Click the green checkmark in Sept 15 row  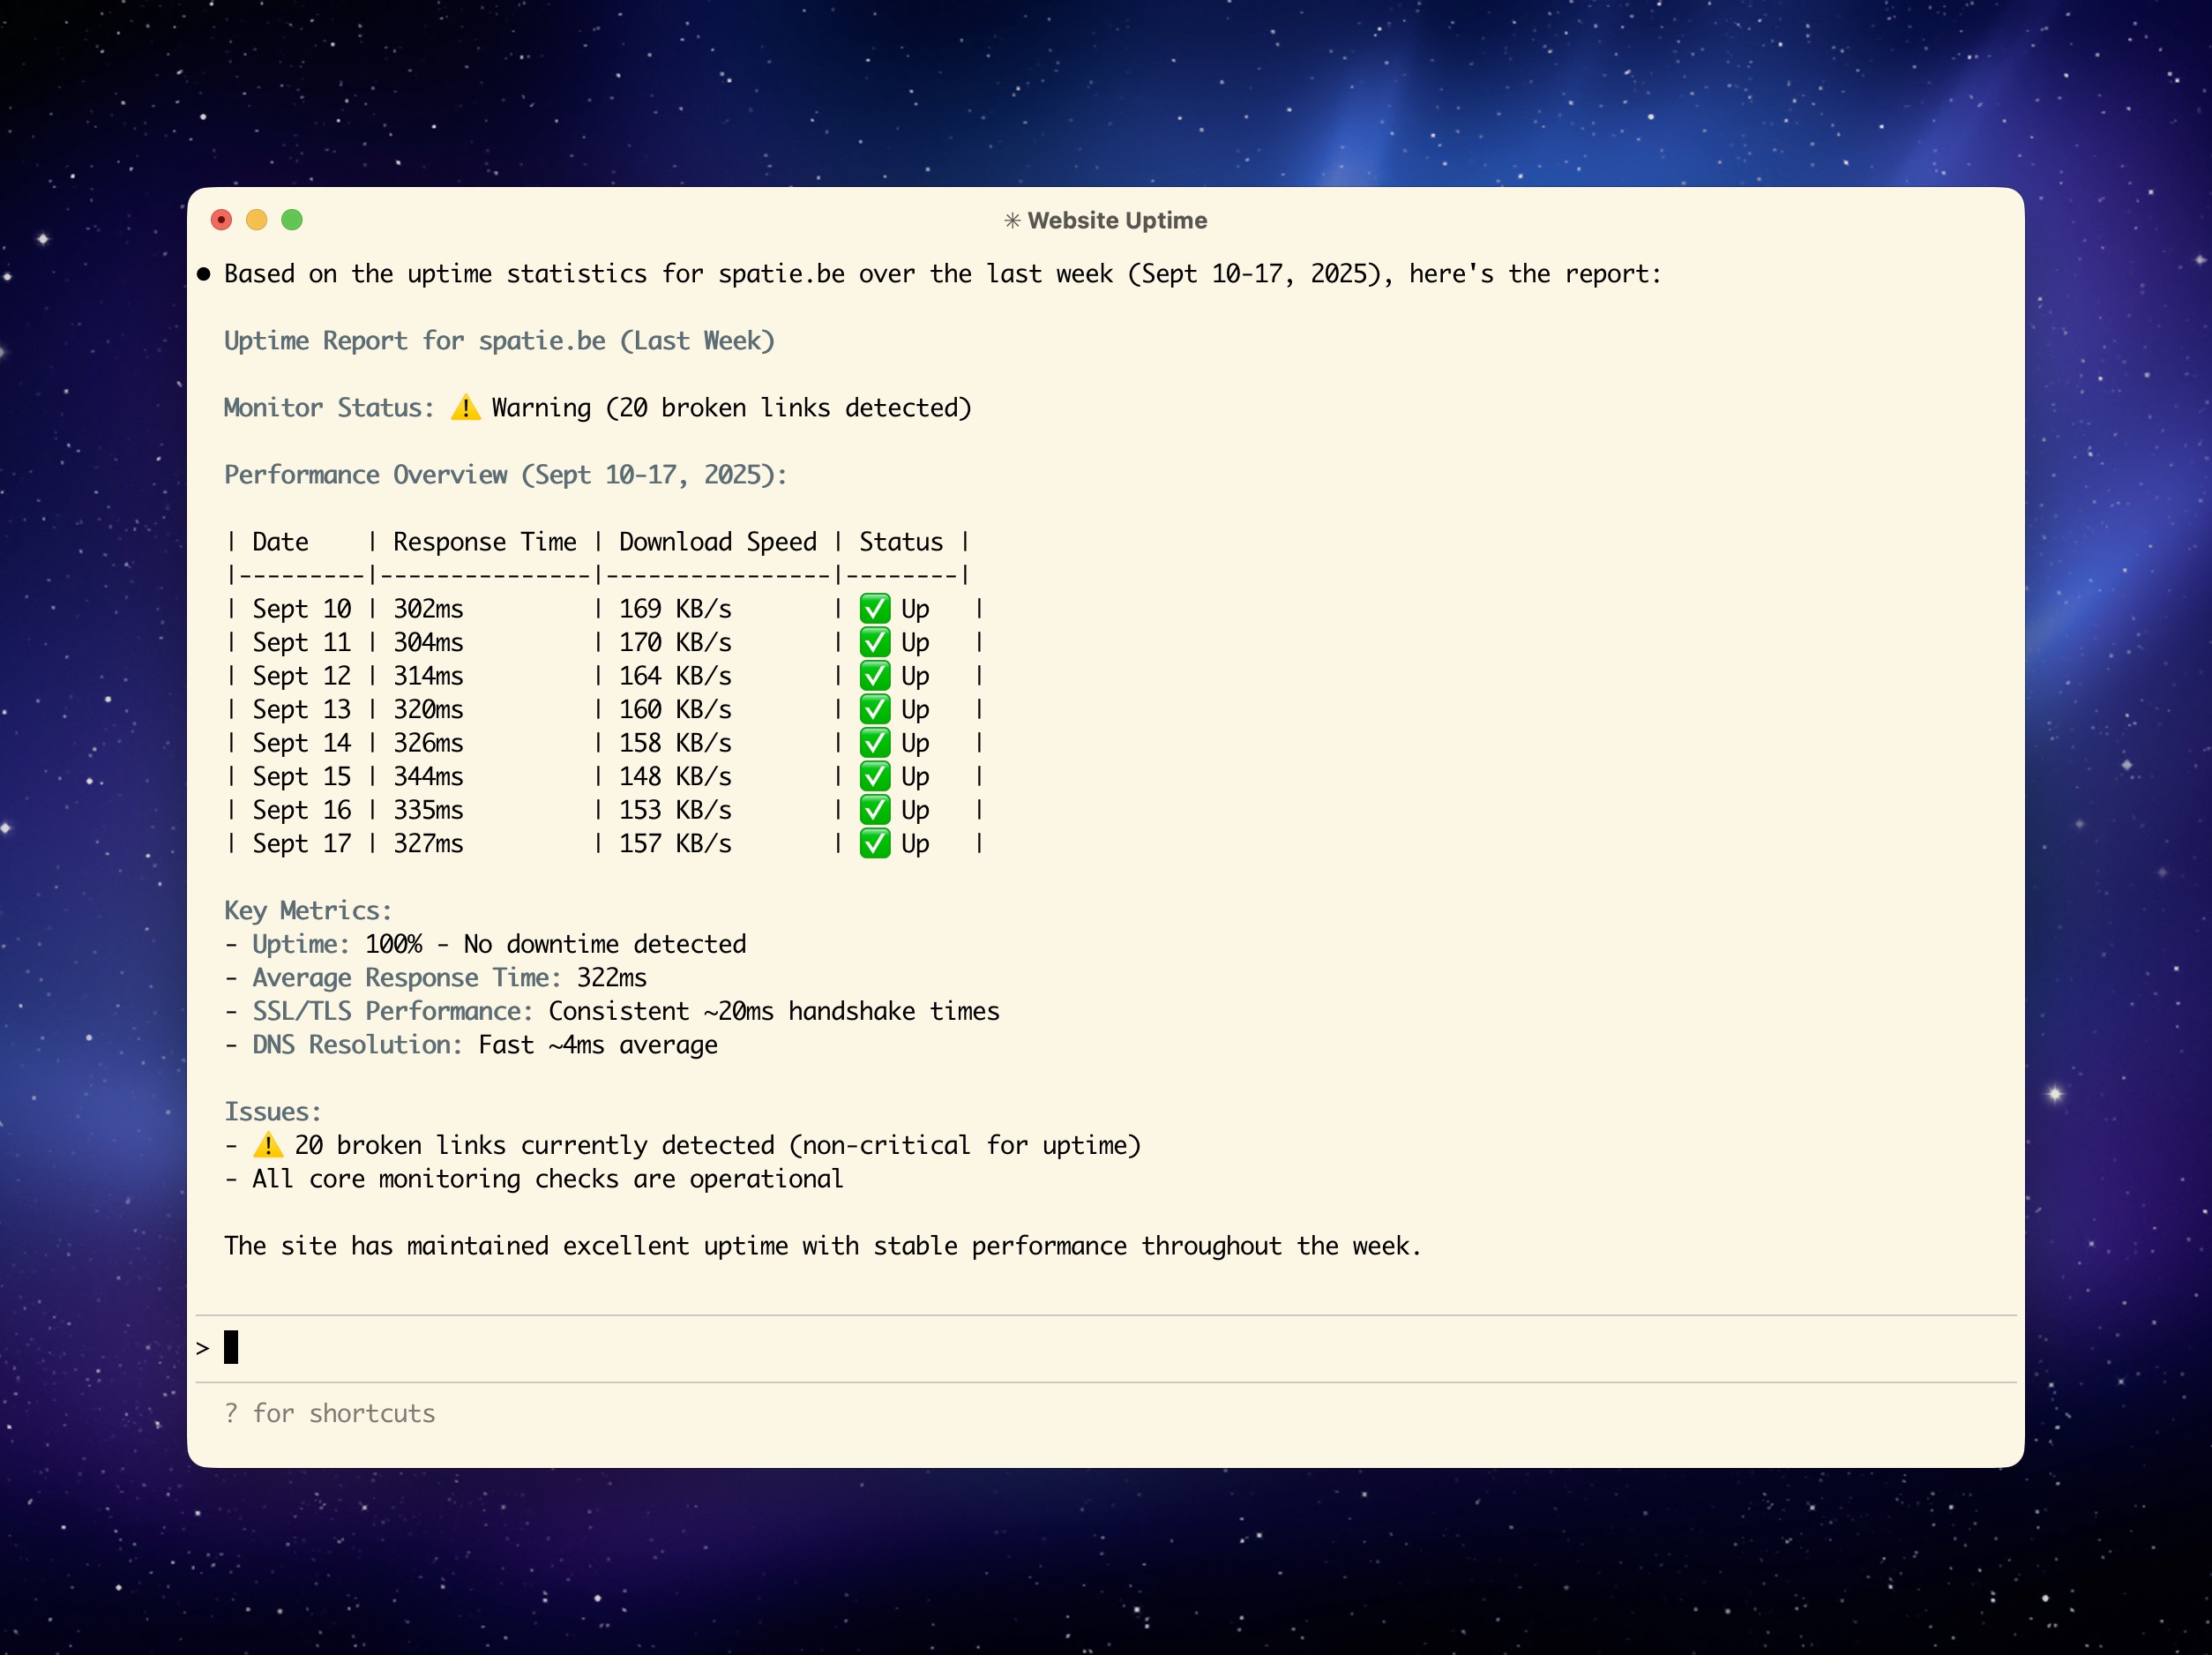pyautogui.click(x=875, y=776)
